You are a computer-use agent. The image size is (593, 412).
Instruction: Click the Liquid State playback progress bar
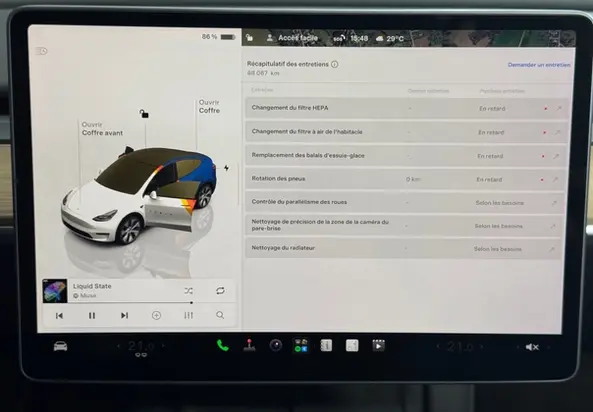tap(118, 303)
